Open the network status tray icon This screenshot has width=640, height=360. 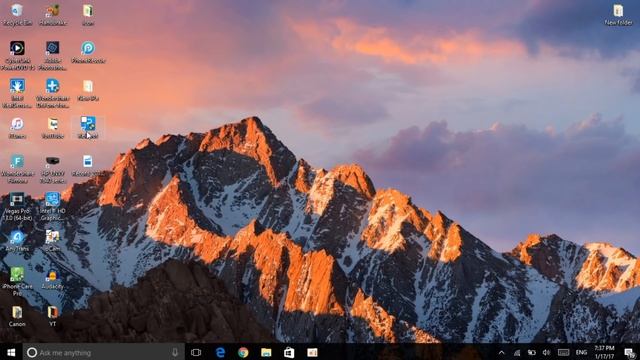[x=517, y=352]
